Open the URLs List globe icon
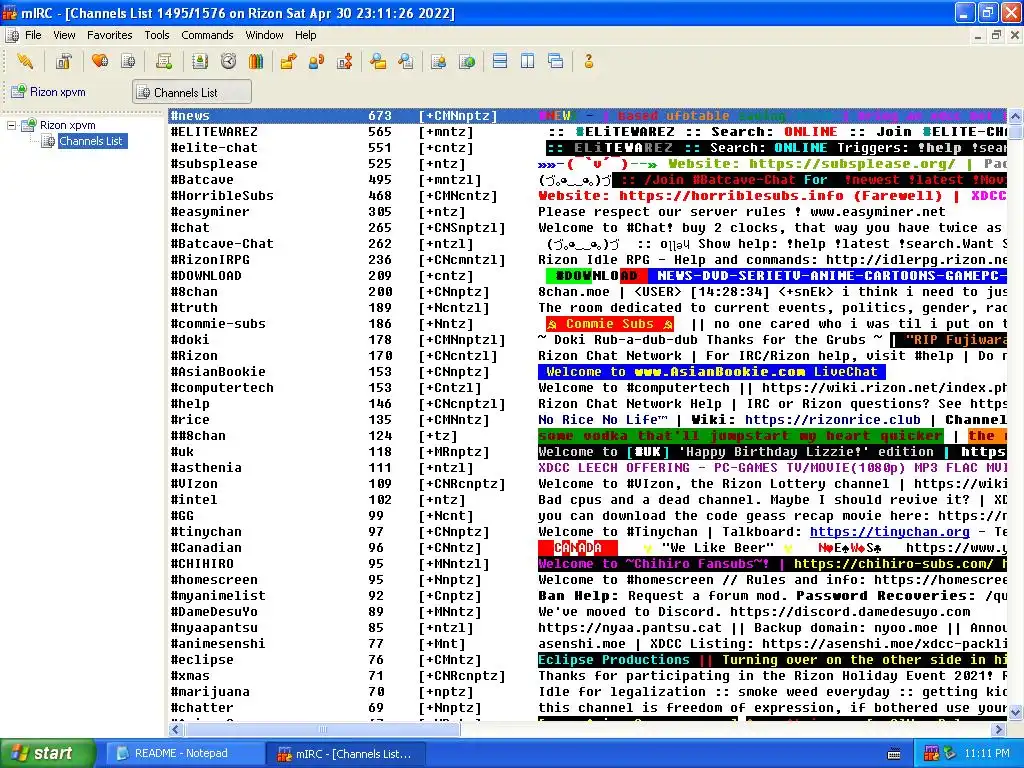This screenshot has width=1024, height=768. click(x=468, y=61)
